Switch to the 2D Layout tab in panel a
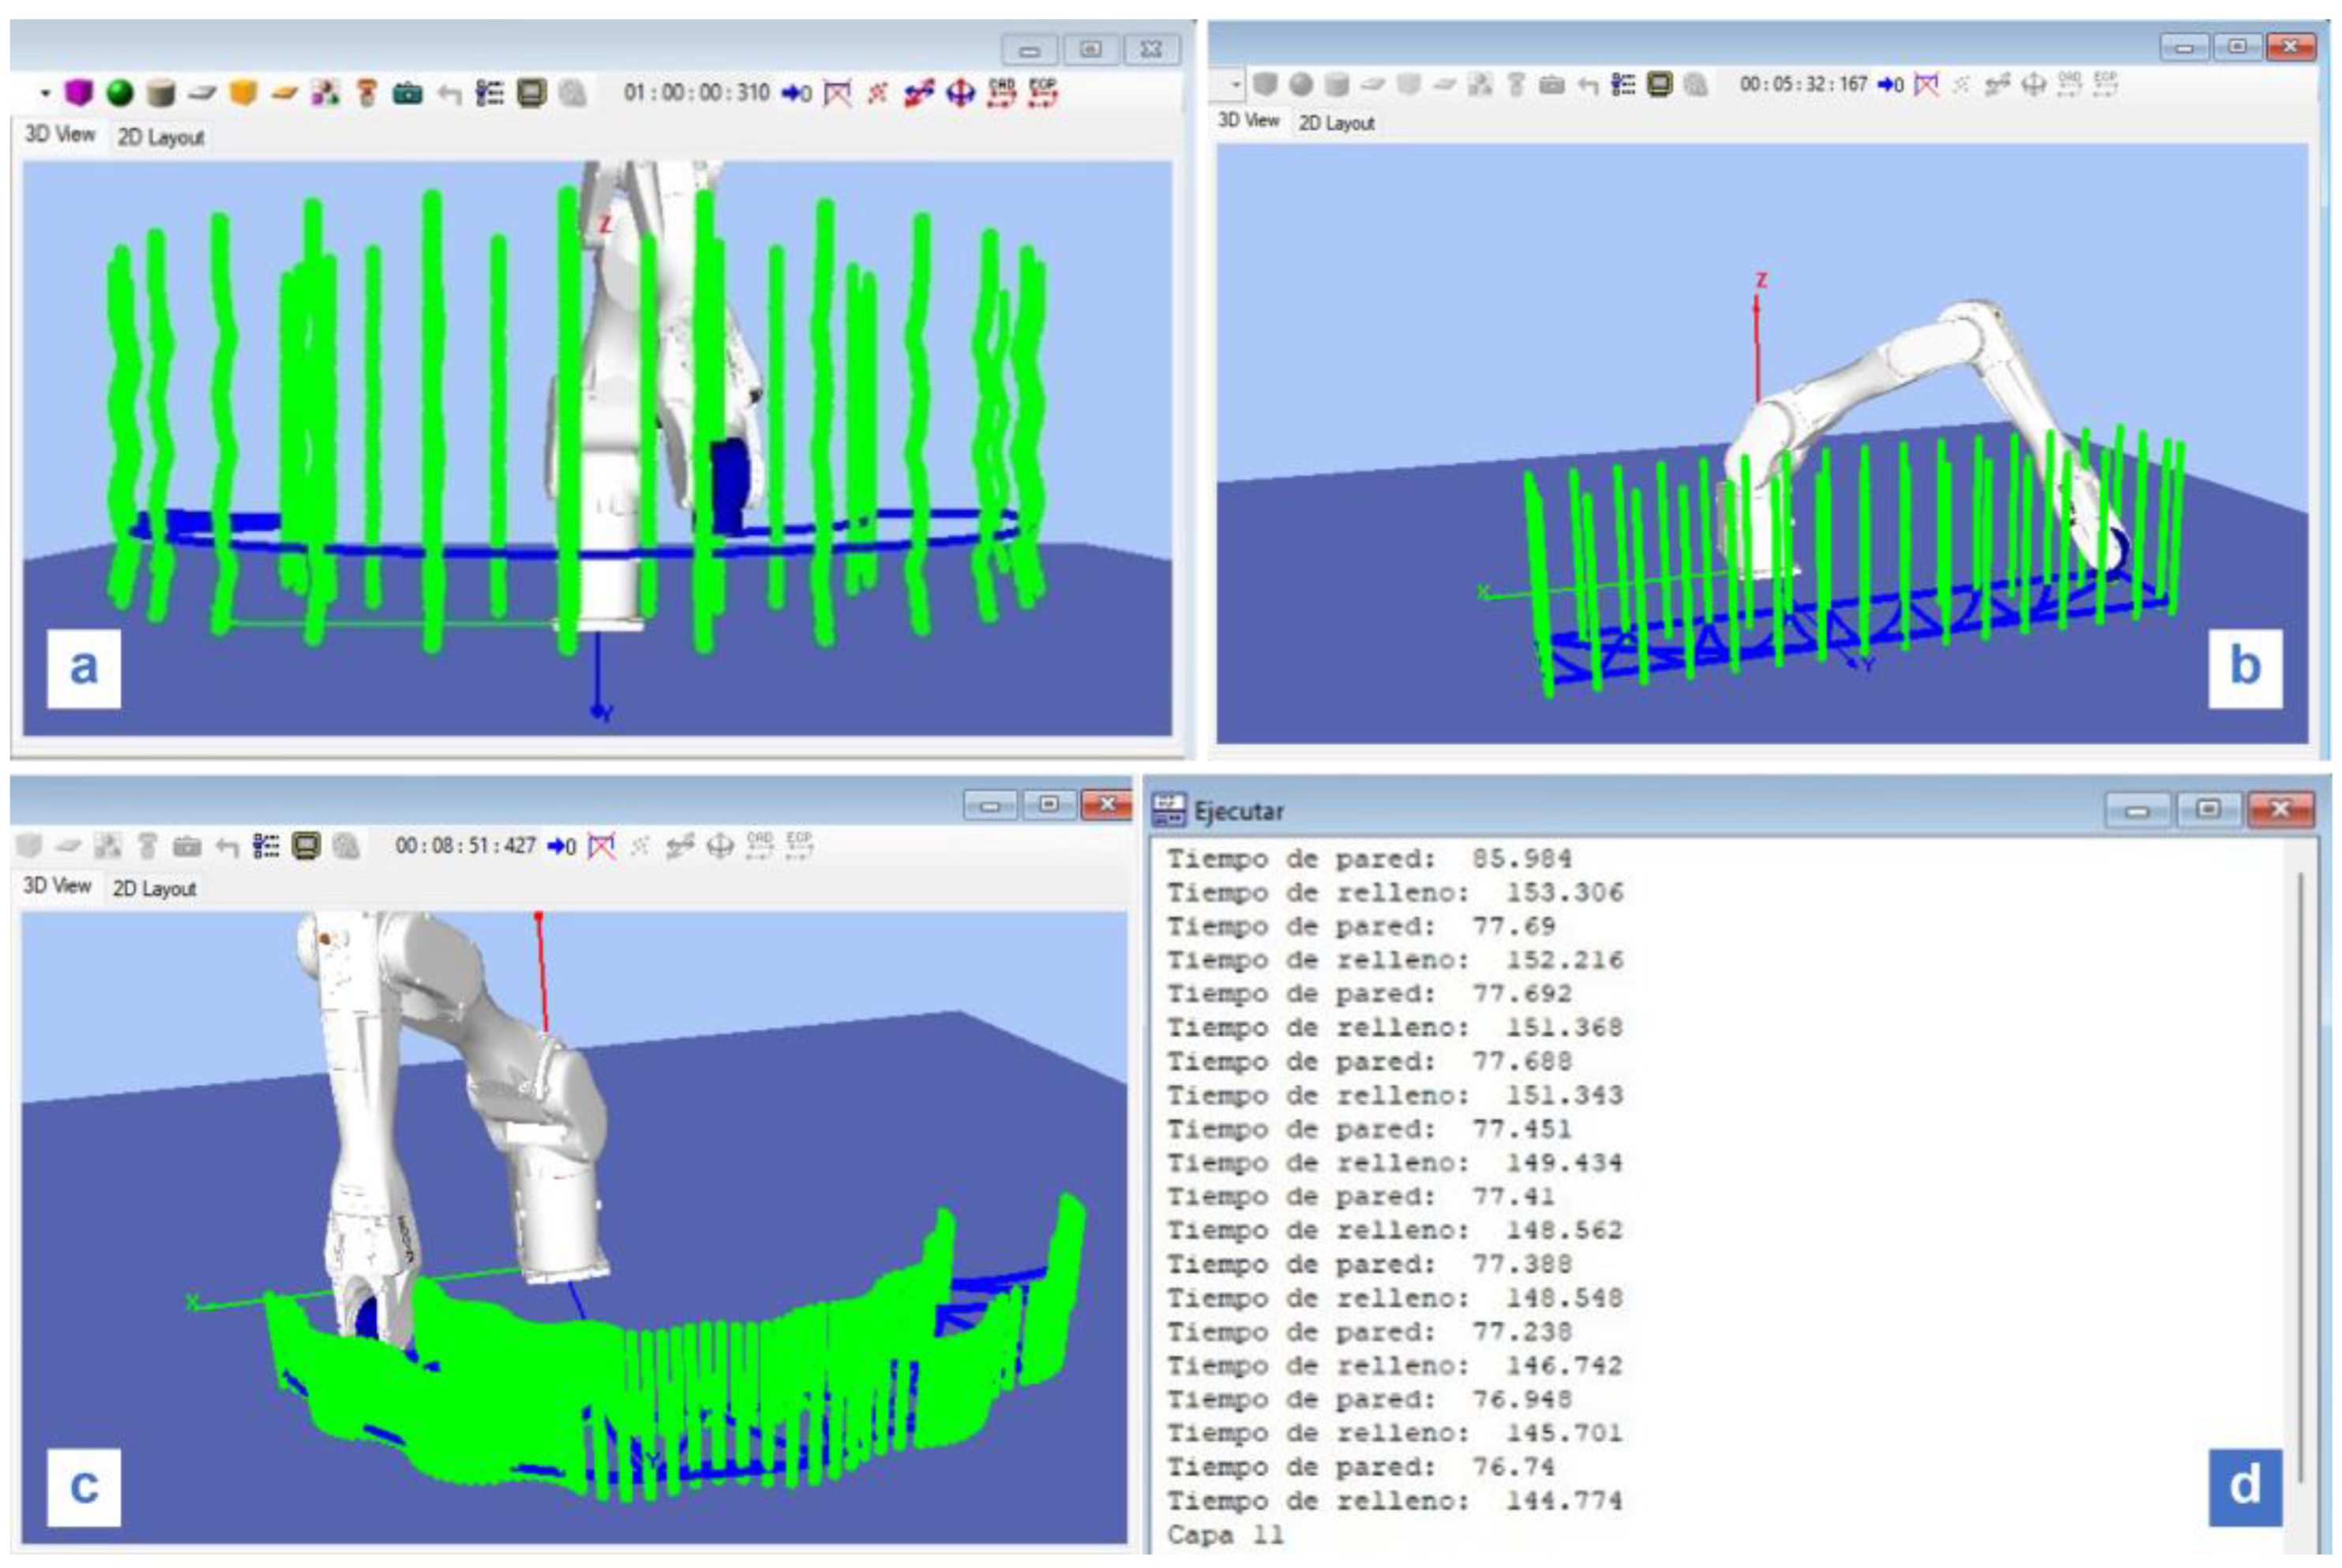This screenshot has width=2342, height=1568. (x=161, y=137)
